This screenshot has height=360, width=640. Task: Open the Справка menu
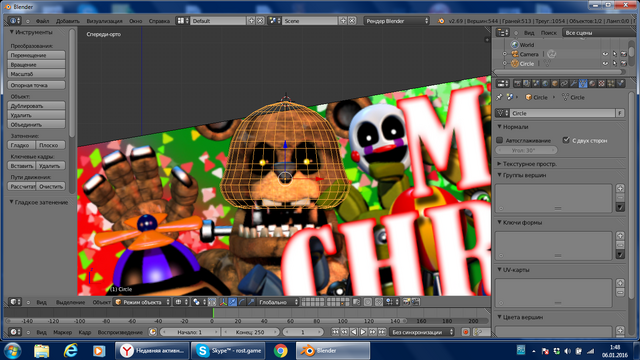[159, 21]
